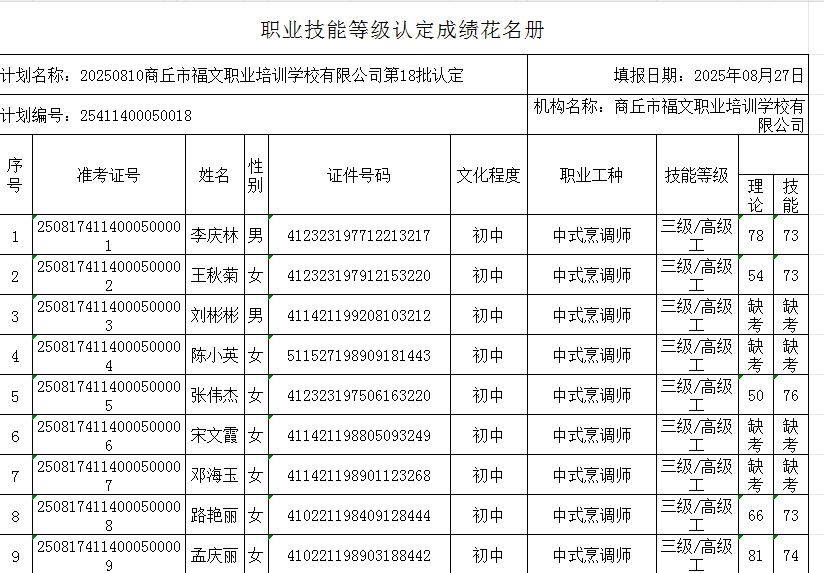Select the name cell 陈小英

(215, 356)
